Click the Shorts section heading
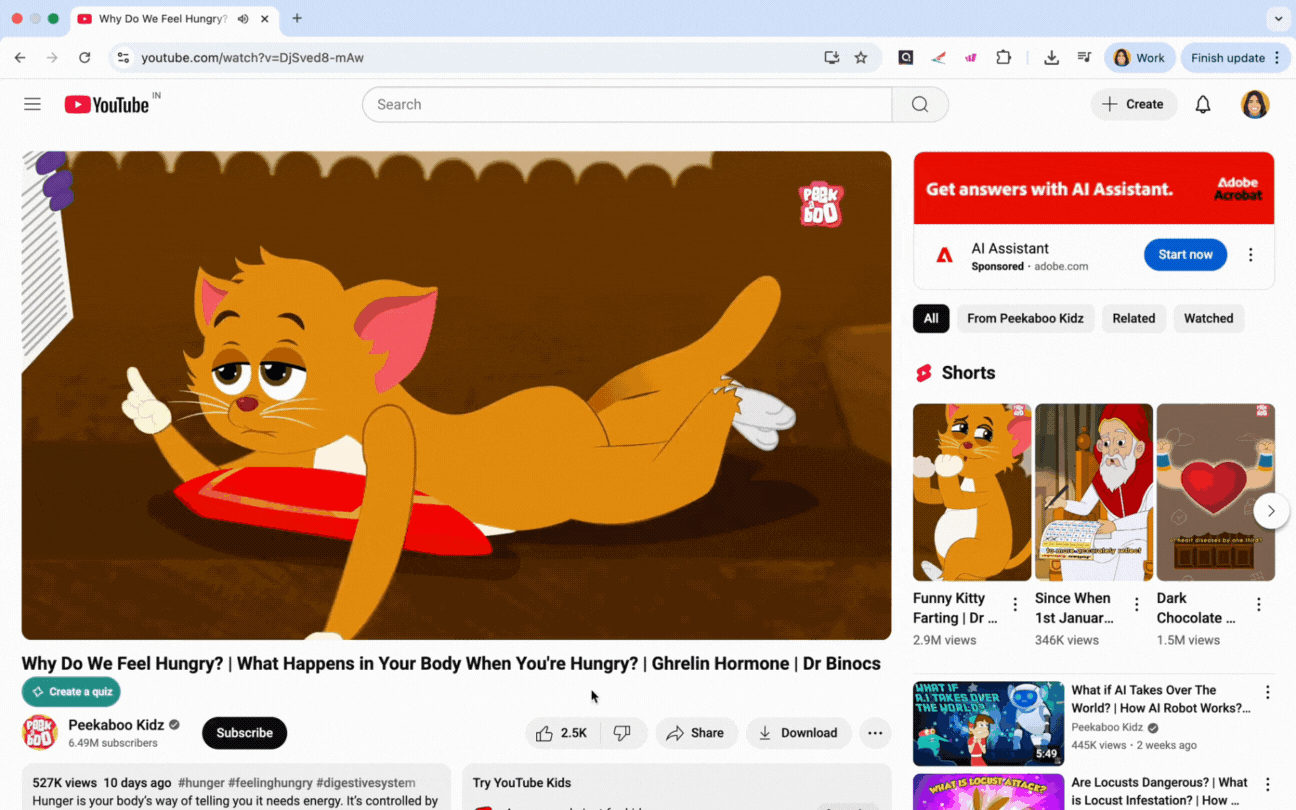The height and width of the screenshot is (810, 1296). pos(968,373)
